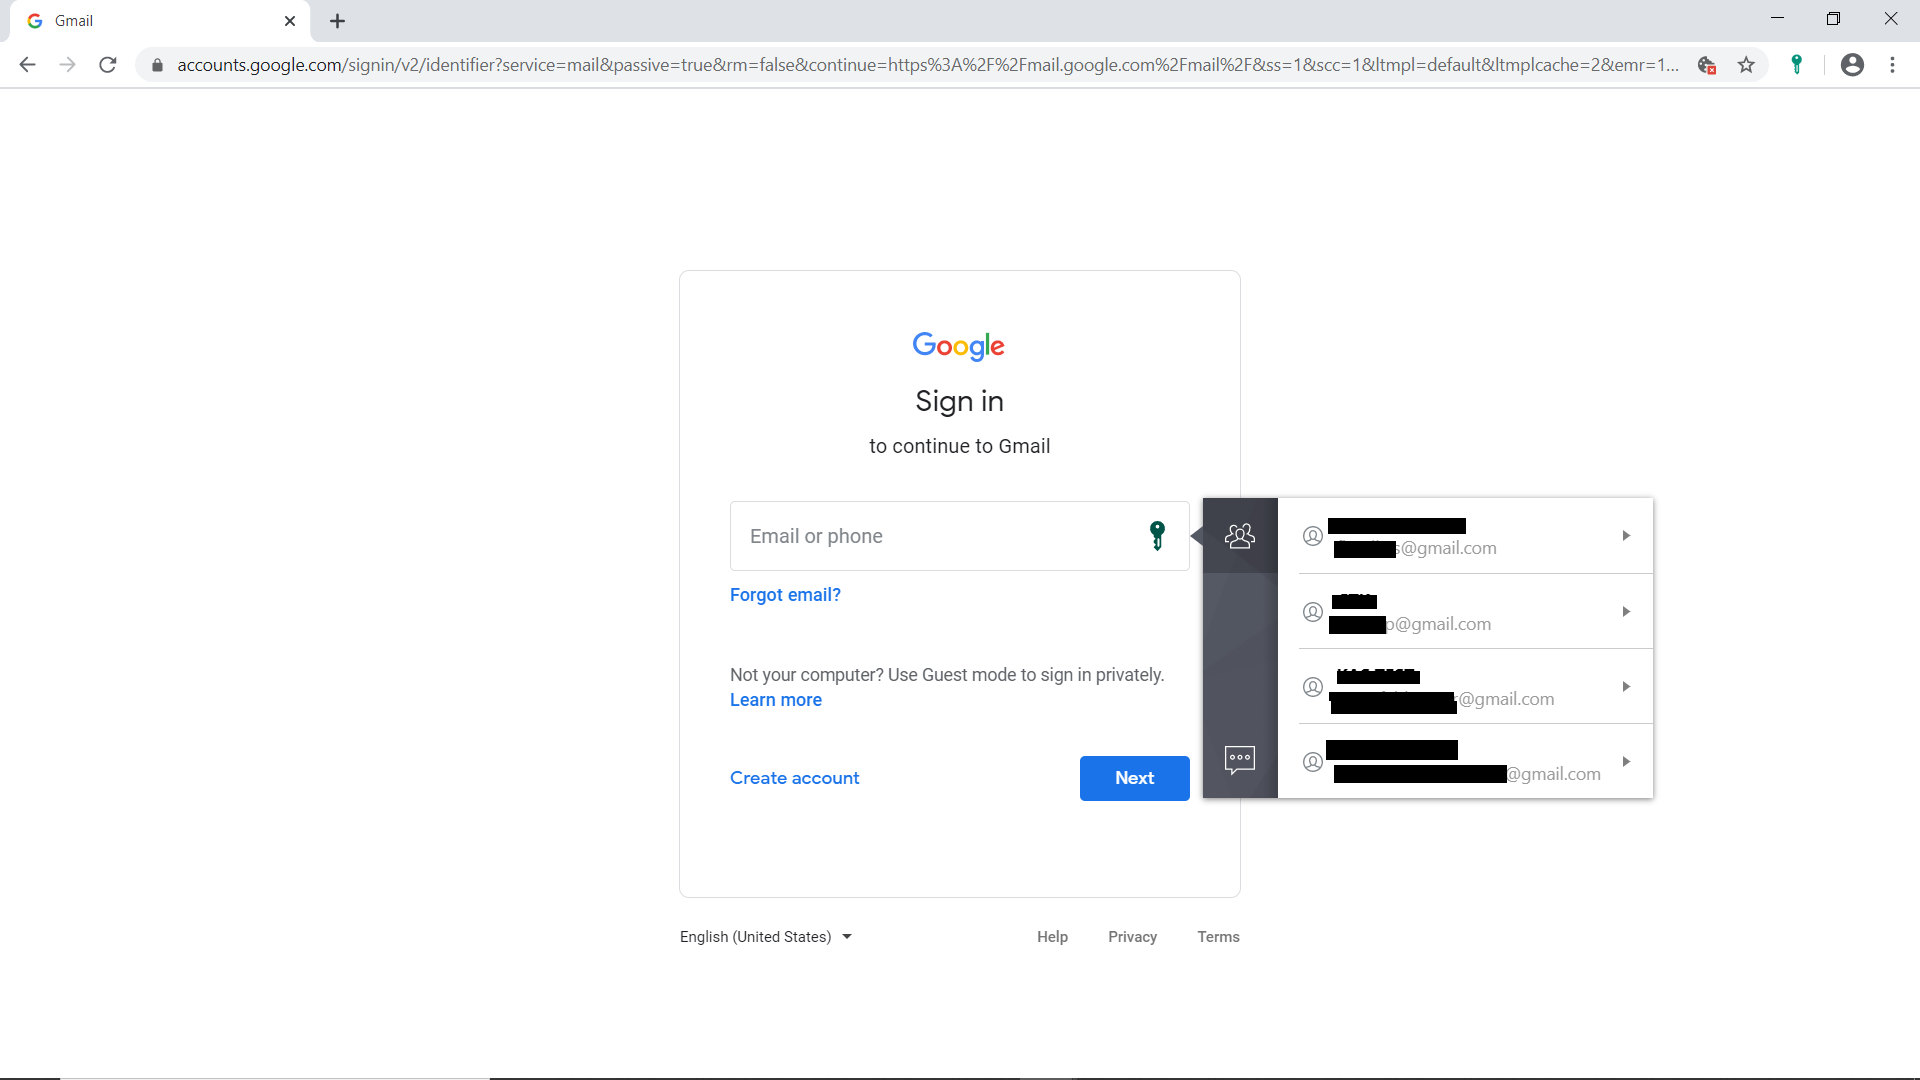Open the Privacy footer link
Screen dimensions: 1920x1080
pos(1132,937)
